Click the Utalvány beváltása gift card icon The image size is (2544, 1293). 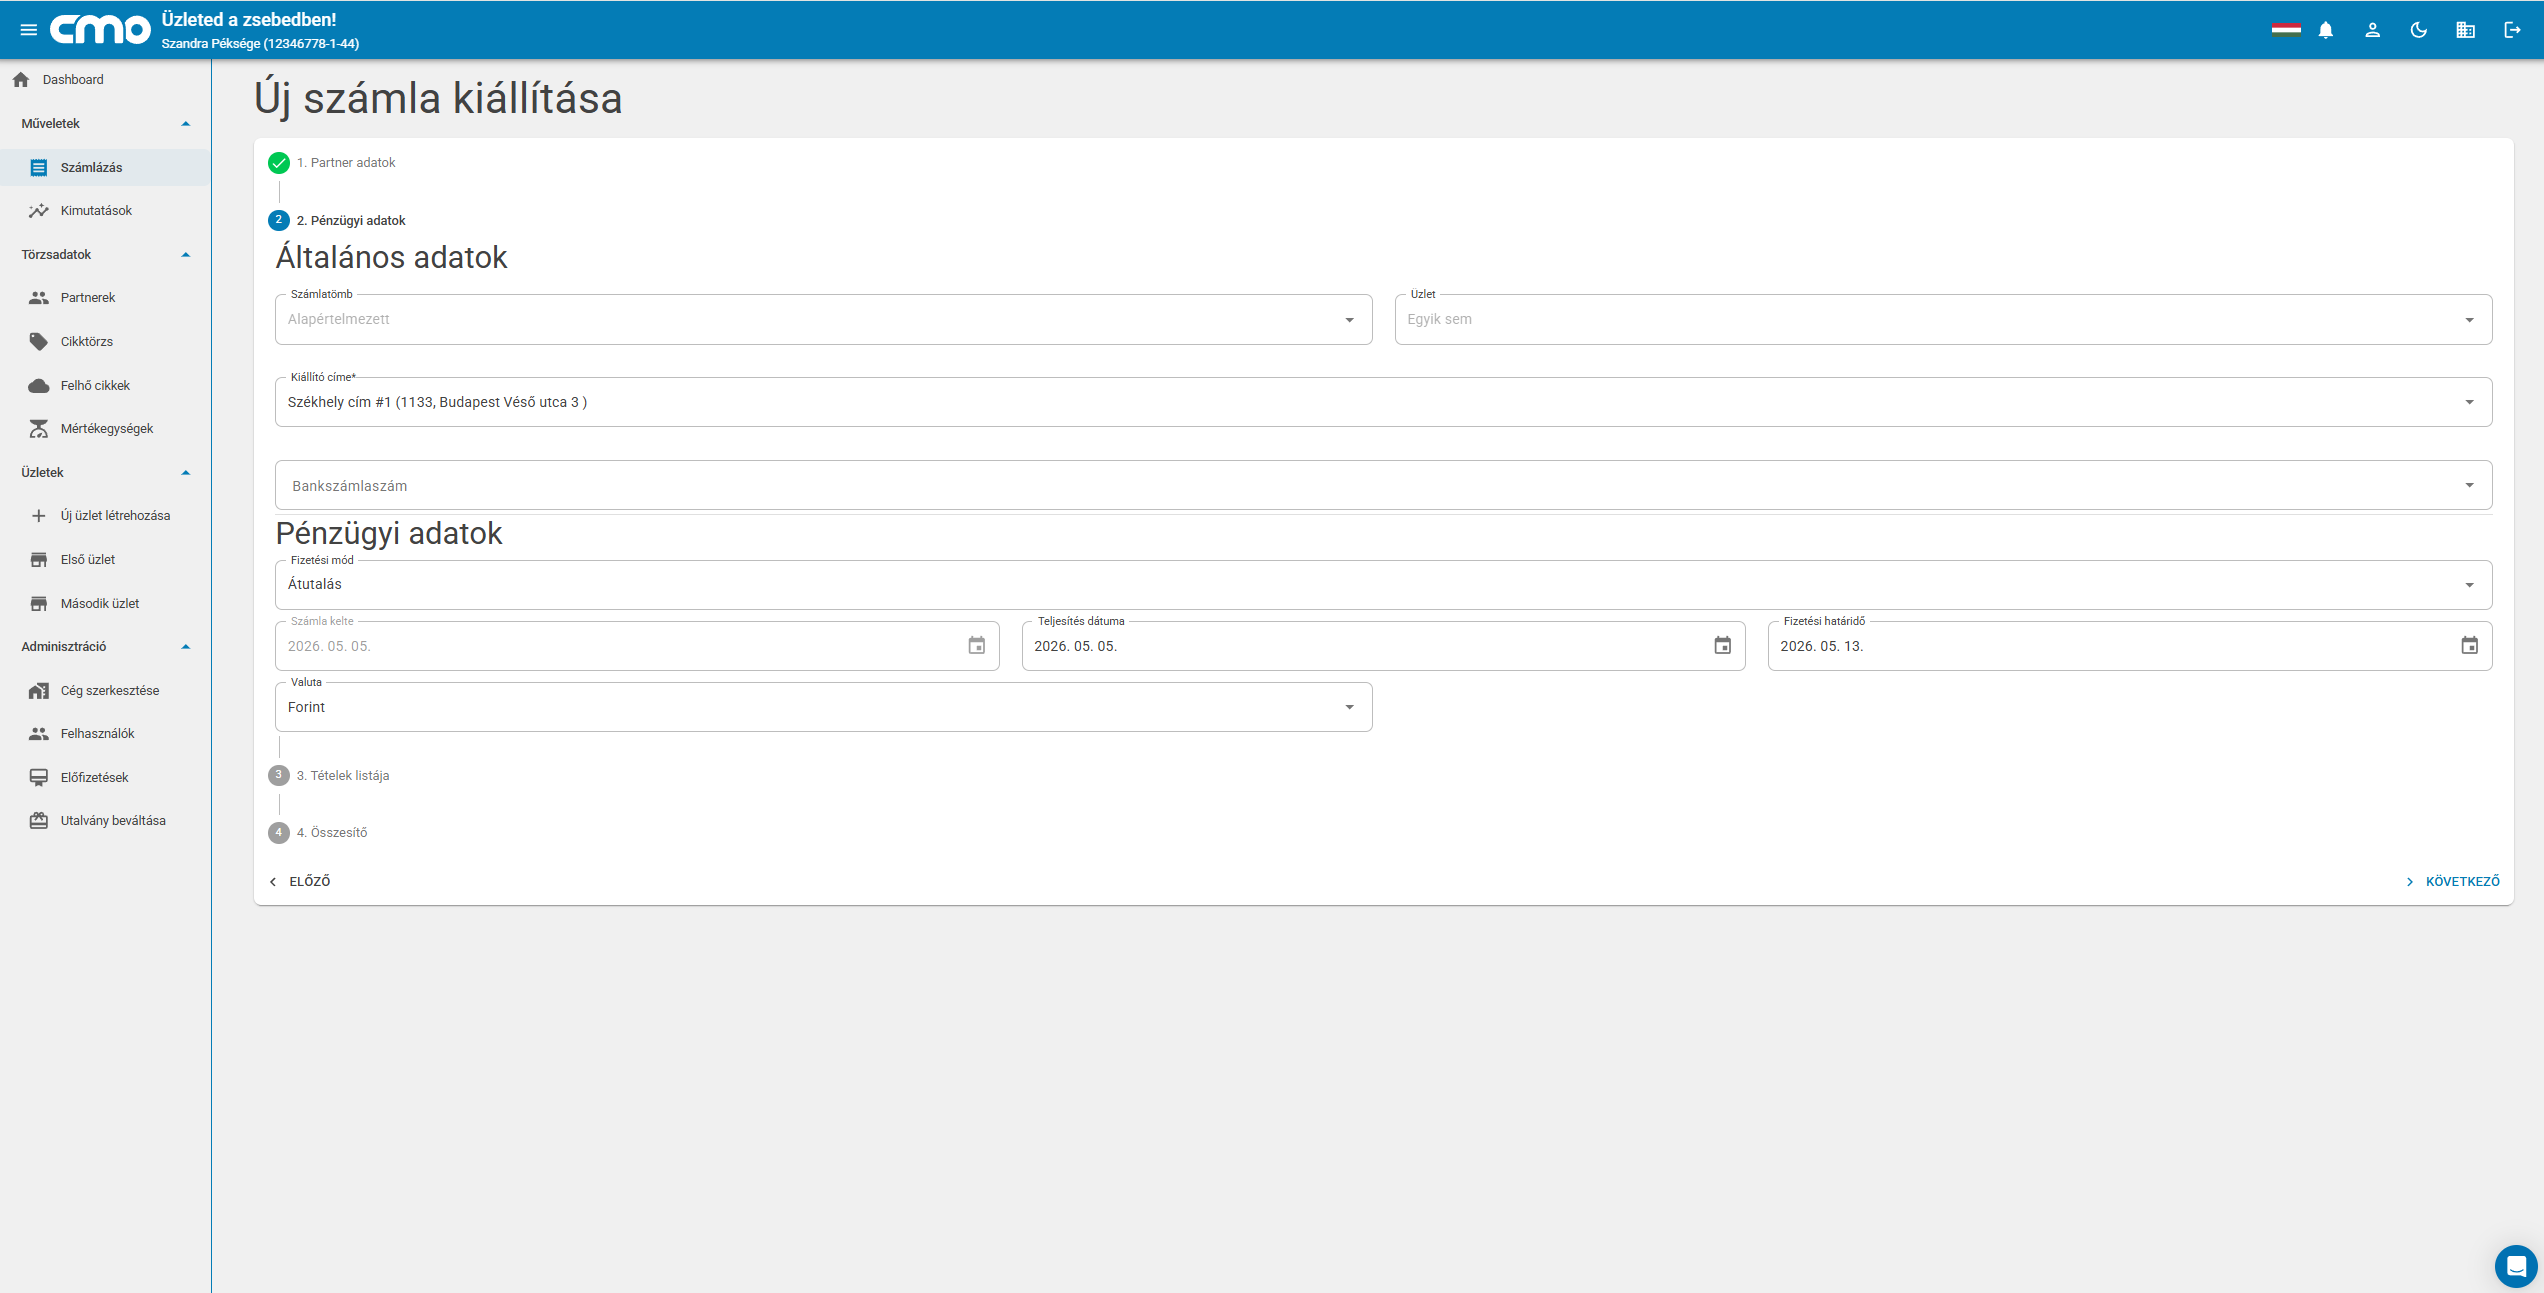tap(39, 821)
